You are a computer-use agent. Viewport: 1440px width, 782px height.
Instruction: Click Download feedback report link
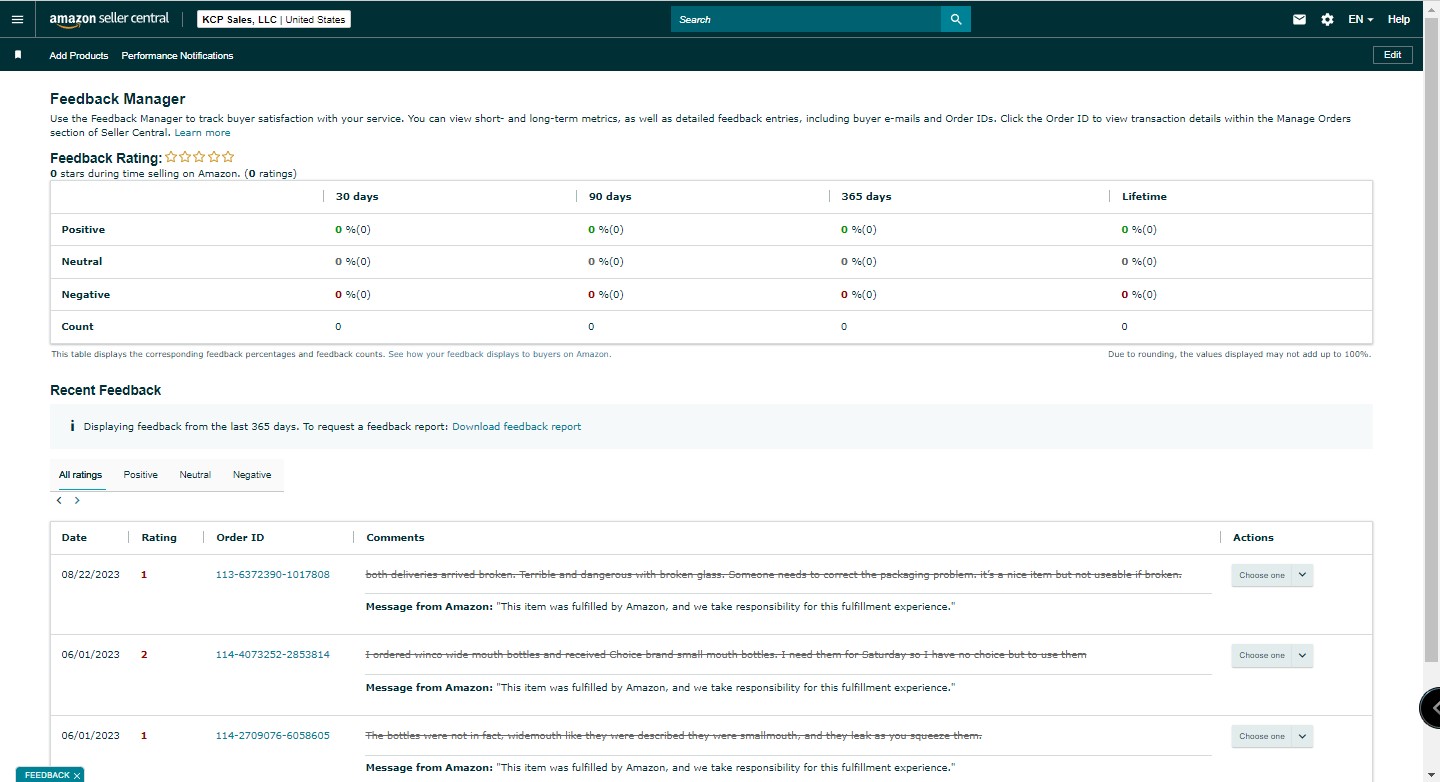[x=517, y=426]
